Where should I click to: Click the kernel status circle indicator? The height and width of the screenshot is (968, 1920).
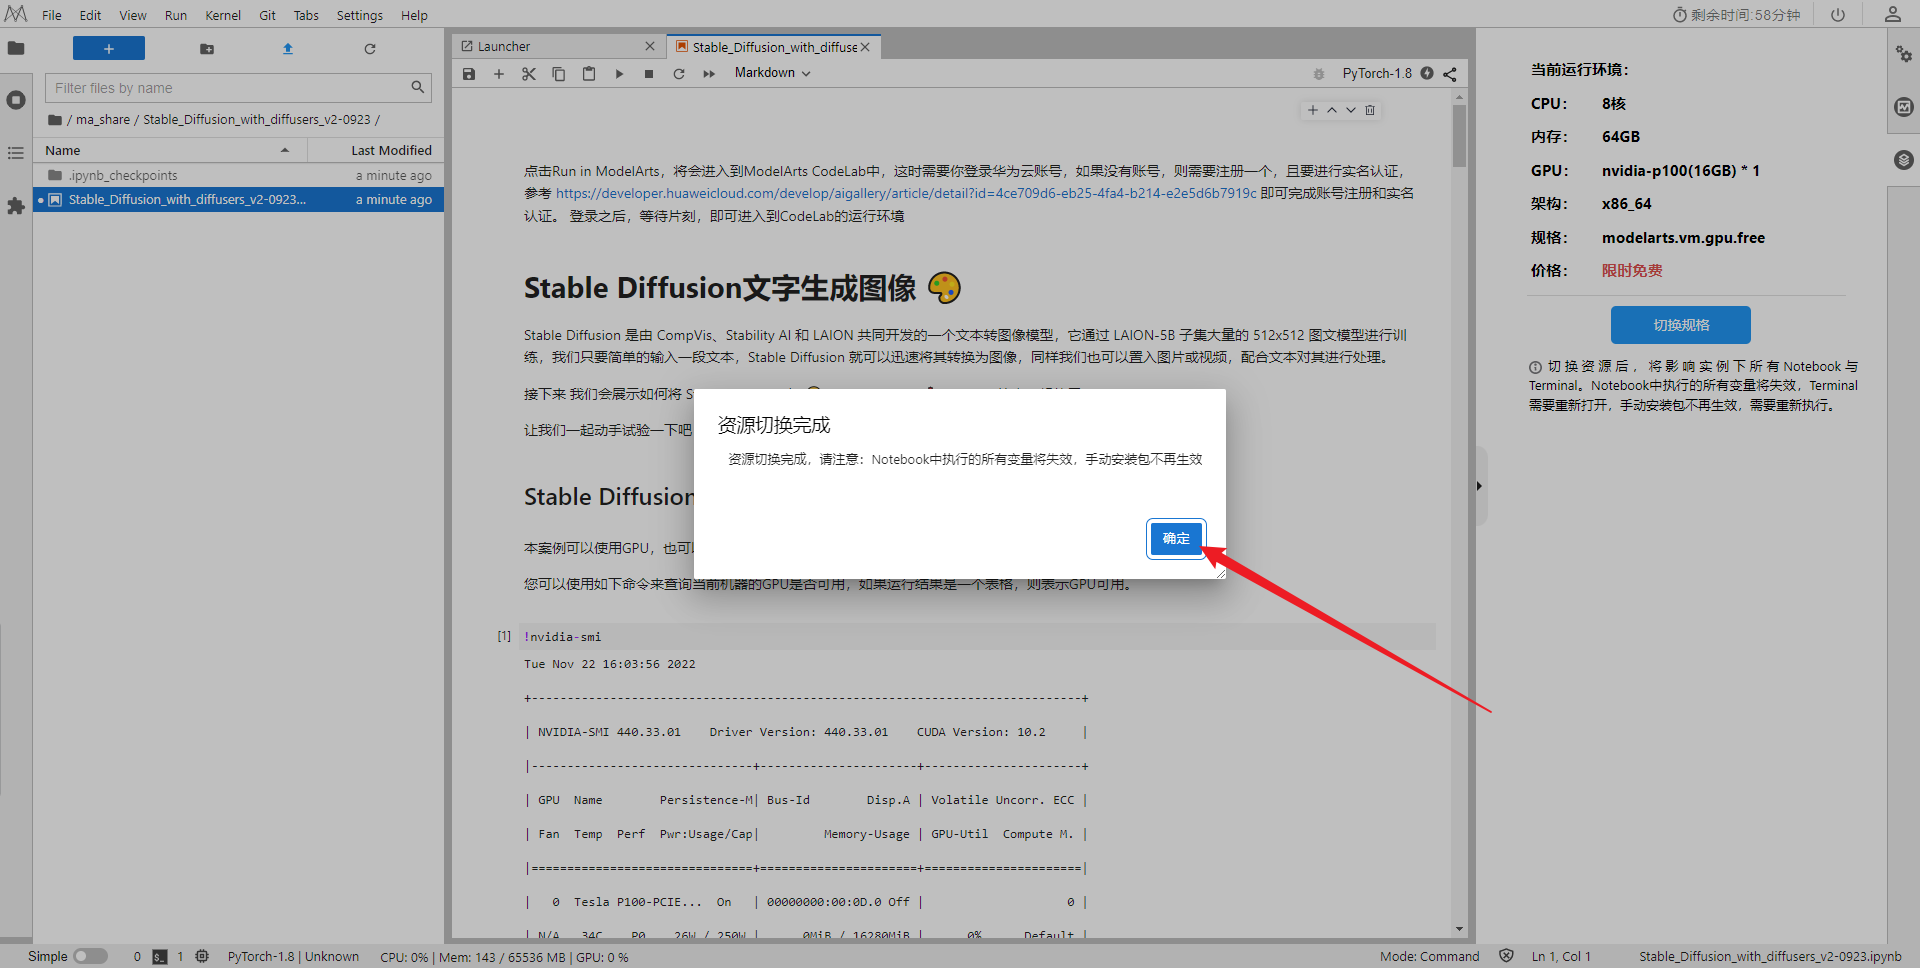[x=1427, y=73]
